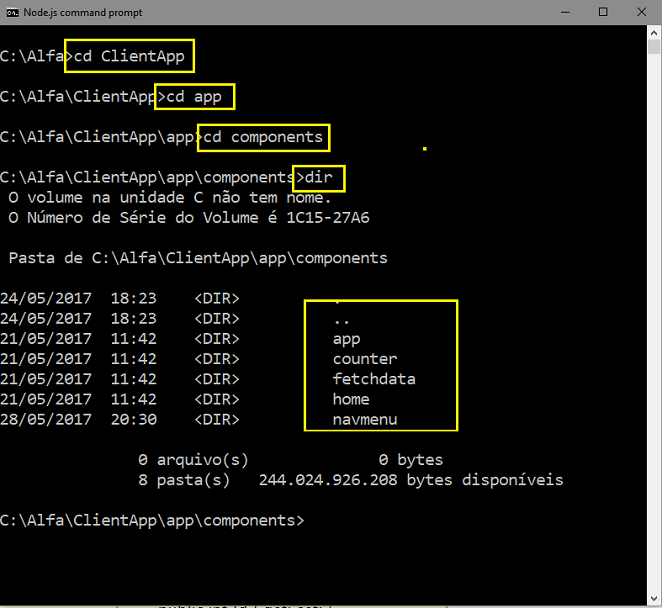
Task: Maximize the Node.js command prompt window
Action: click(x=603, y=12)
